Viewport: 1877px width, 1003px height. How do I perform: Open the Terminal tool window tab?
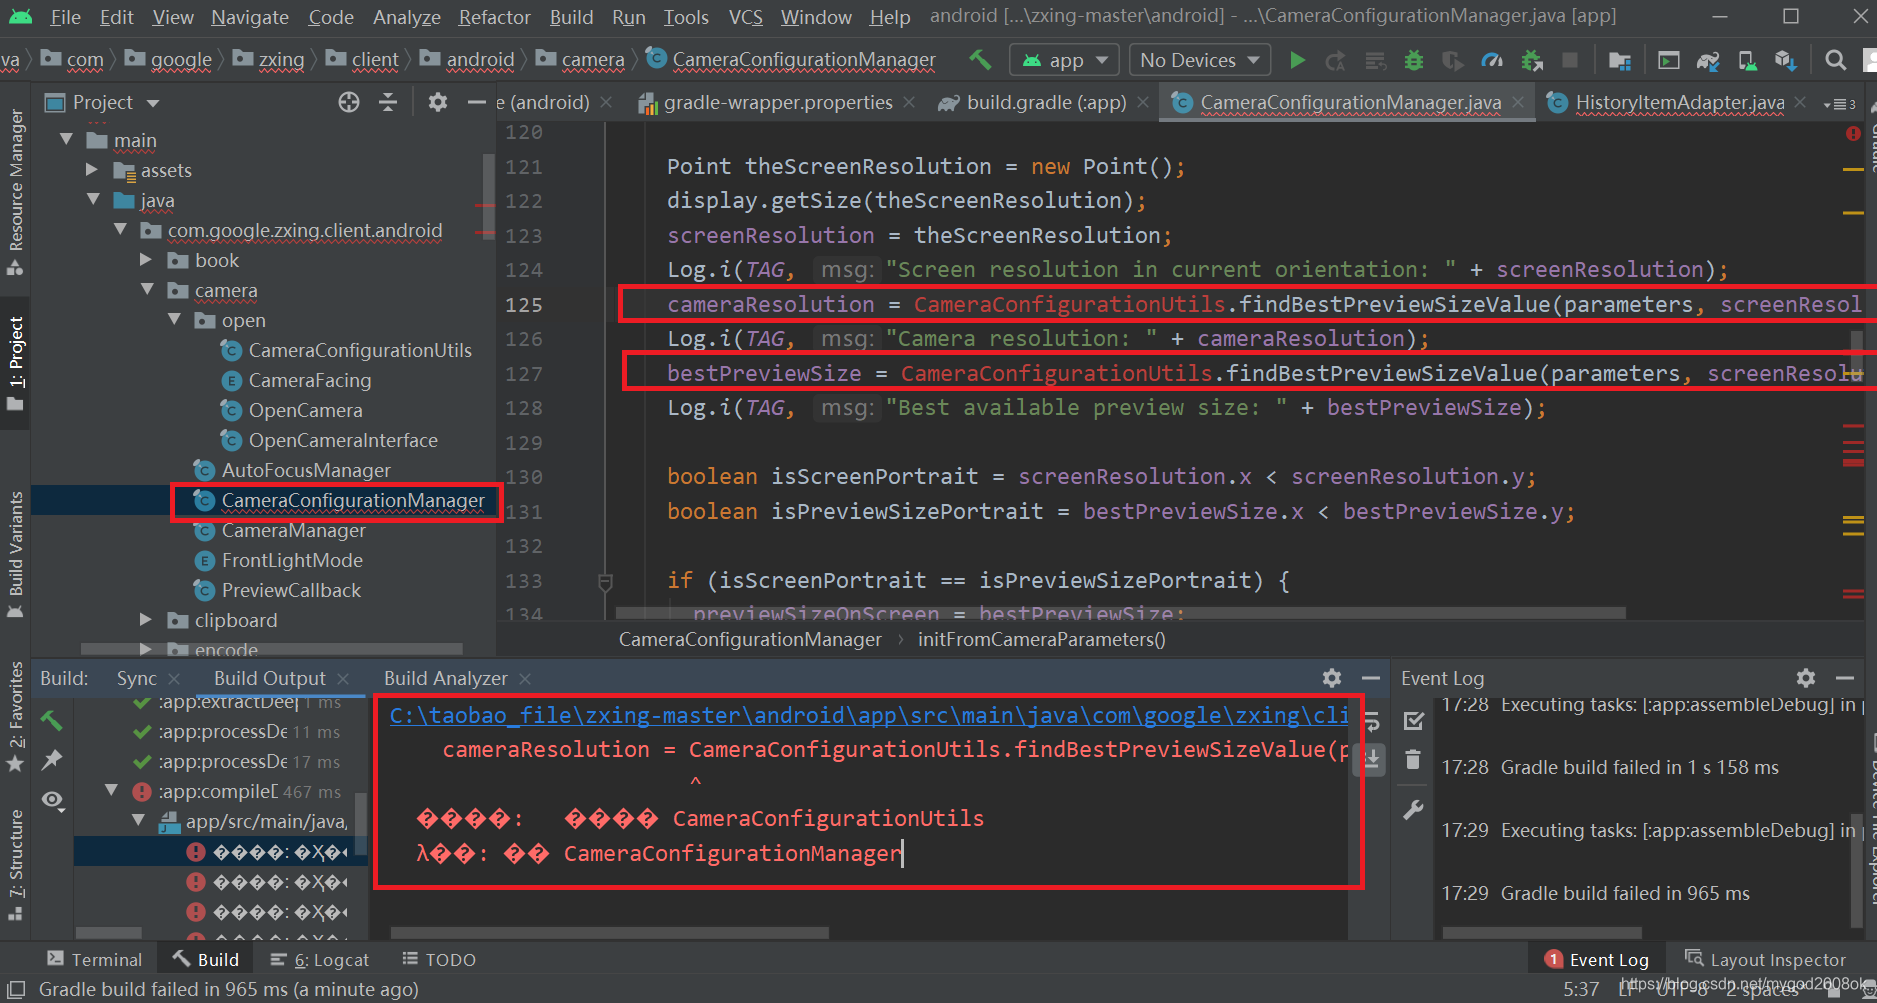(95, 959)
